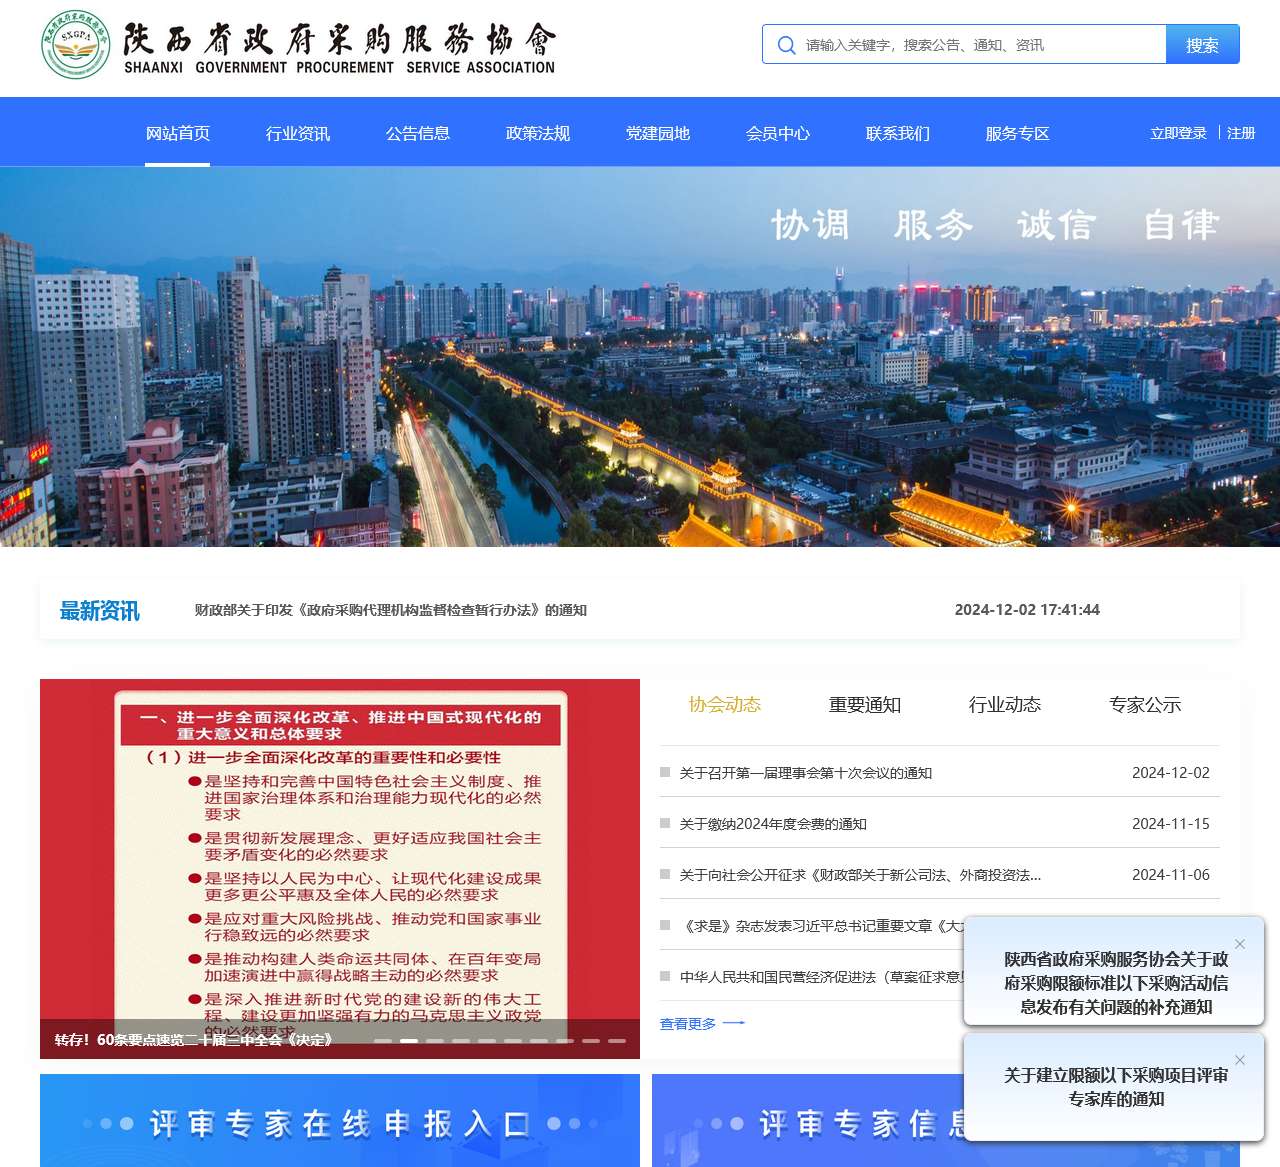Switch to the 重要通知 tab

865,705
